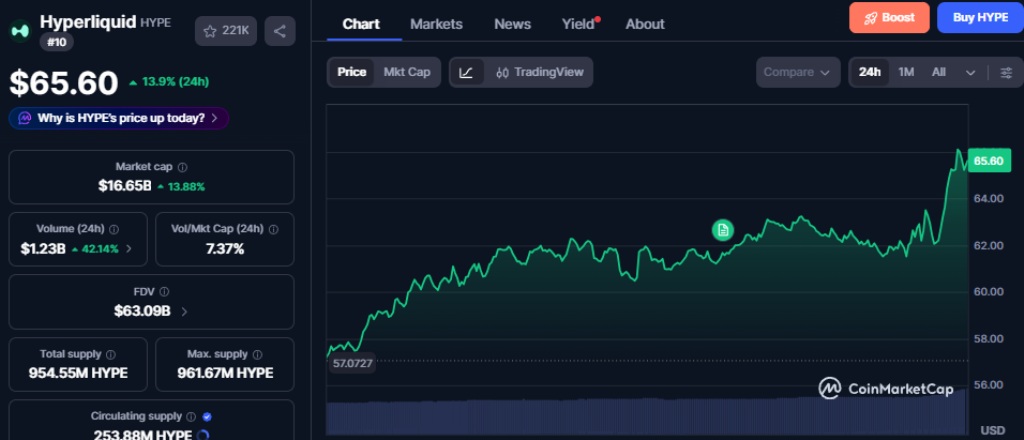Click the #10 rank badge
The height and width of the screenshot is (440, 1024).
[57, 42]
